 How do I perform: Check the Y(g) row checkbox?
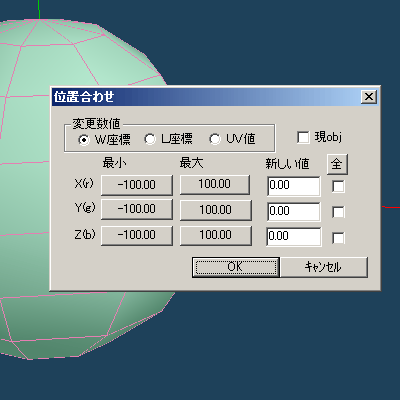pos(338,212)
